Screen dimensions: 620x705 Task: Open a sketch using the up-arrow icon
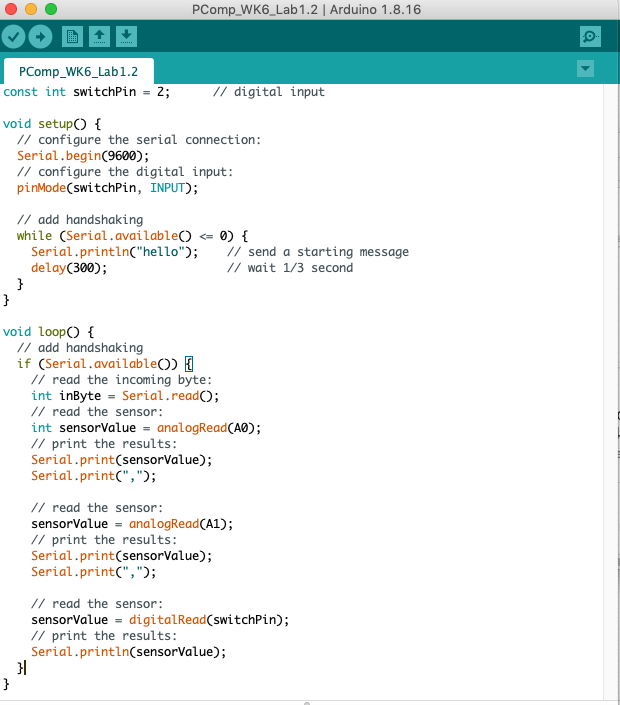tap(99, 36)
